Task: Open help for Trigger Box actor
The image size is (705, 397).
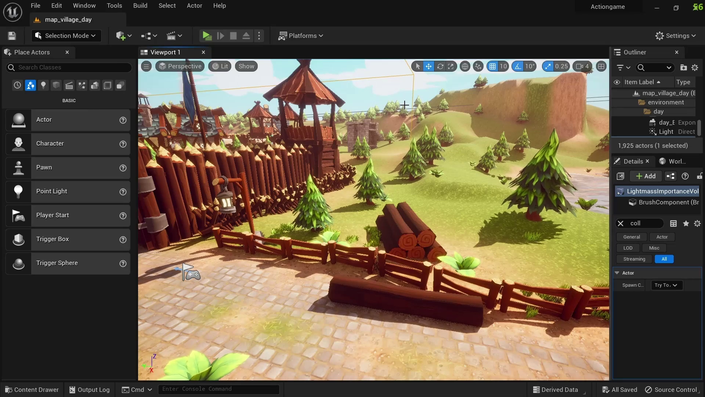Action: point(123,239)
